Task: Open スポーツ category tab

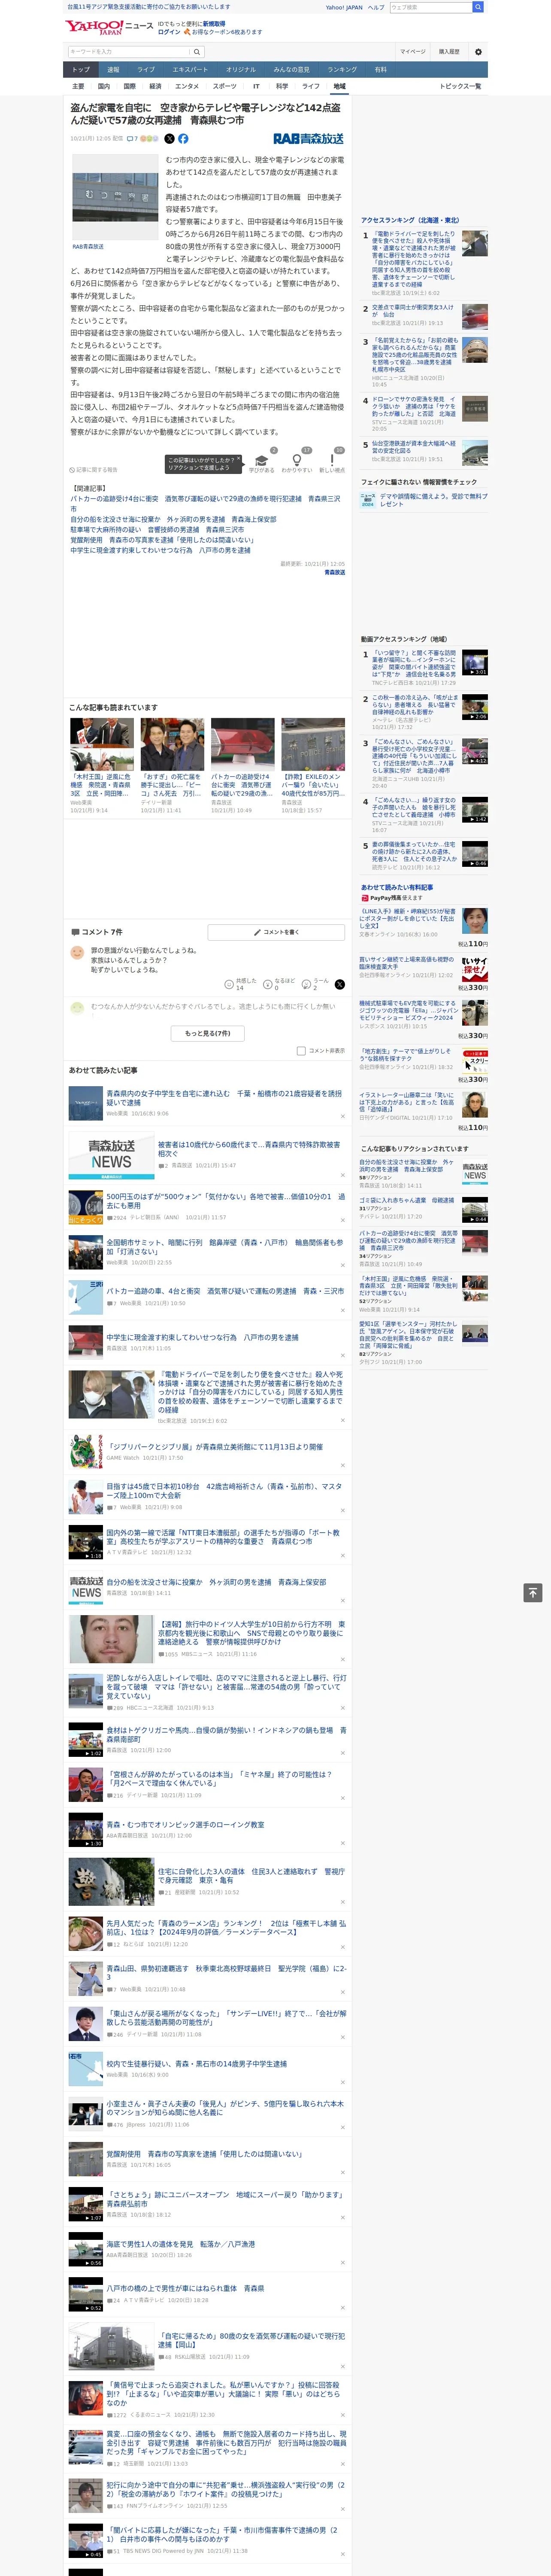Action: point(225,86)
